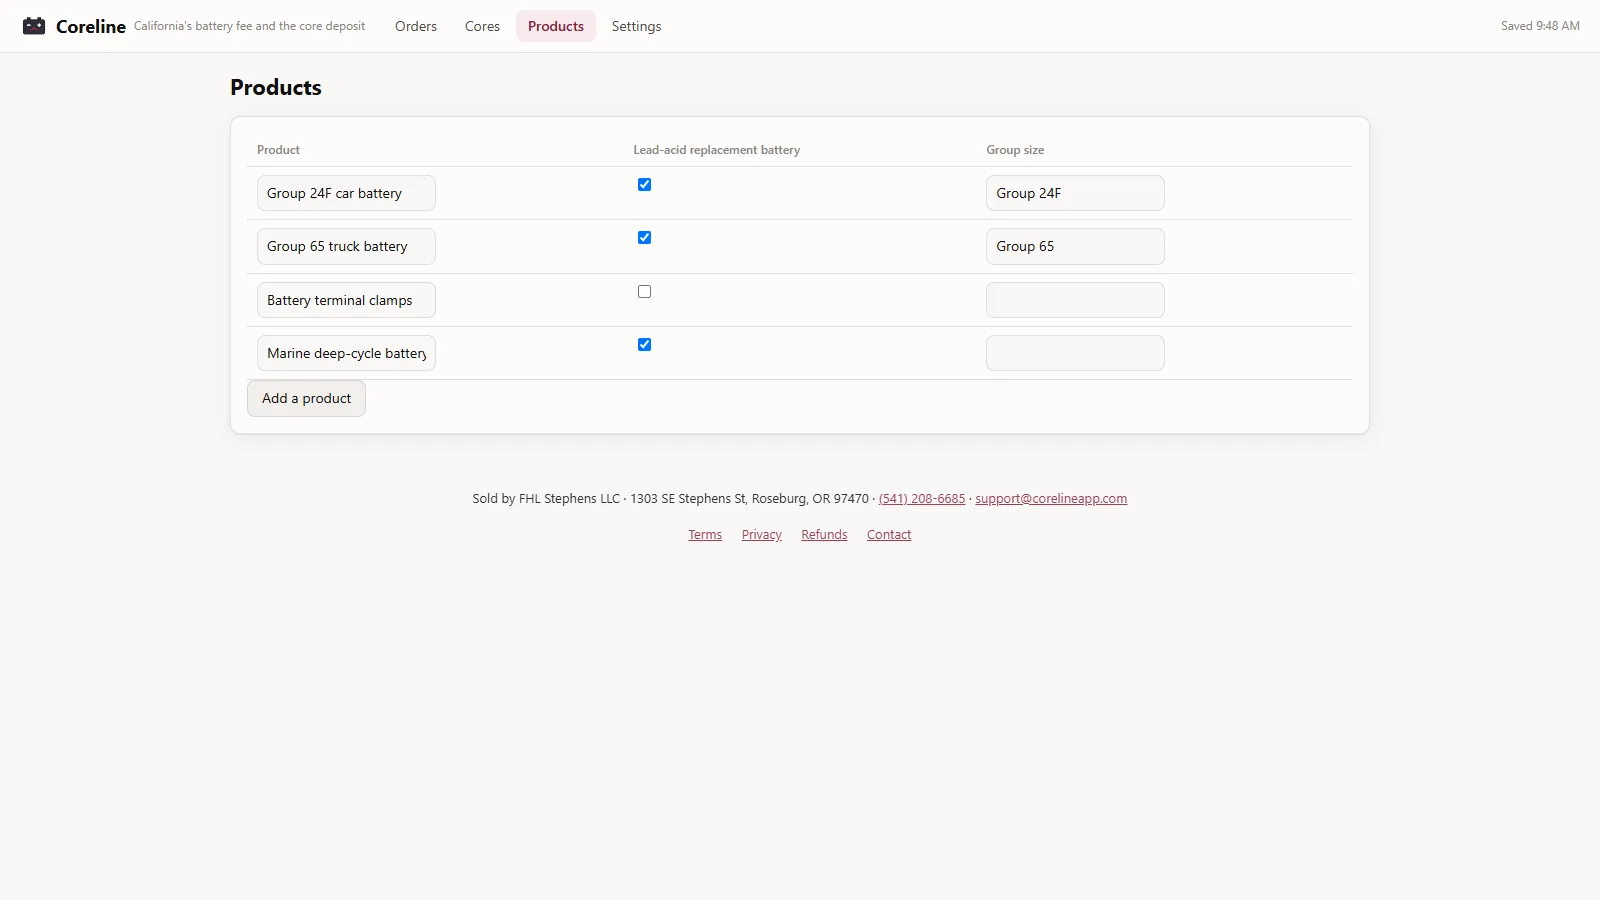This screenshot has width=1600, height=900.
Task: Click the Lead-acid replacement battery column header
Action: click(716, 150)
